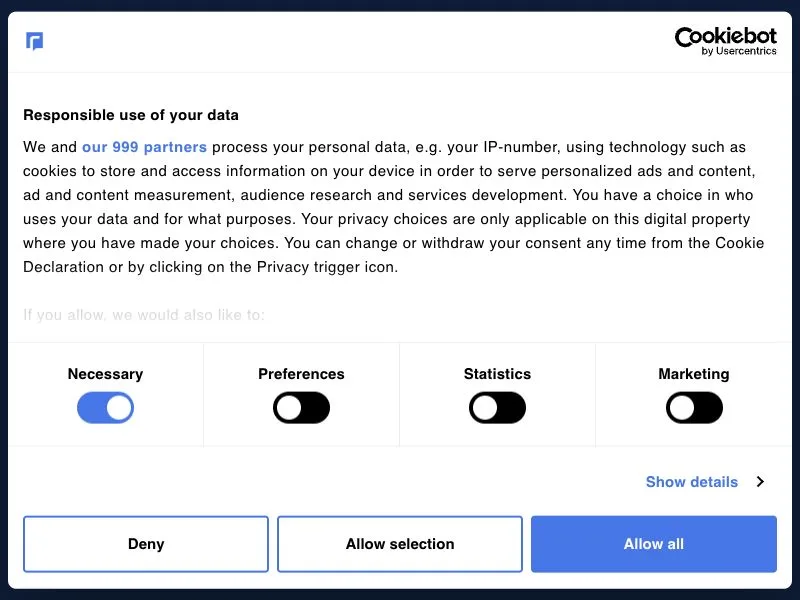Viewport: 800px width, 600px height.
Task: Accept cookies with Allow all button
Action: 654,544
